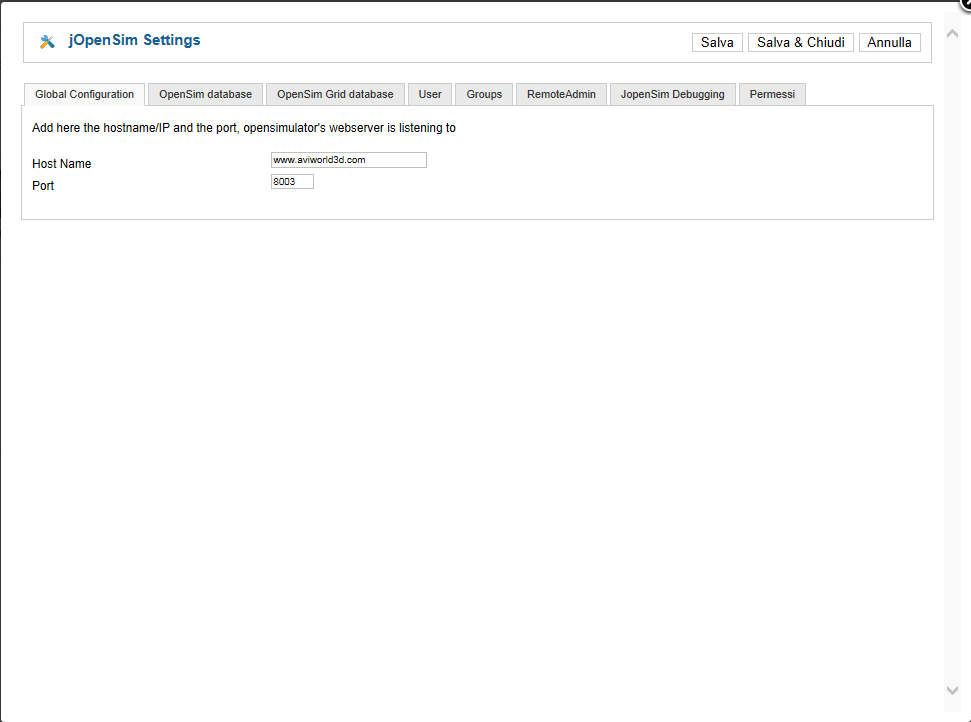Viewport: 971px width, 722px height.
Task: Focus the Host Name input field
Action: [349, 160]
